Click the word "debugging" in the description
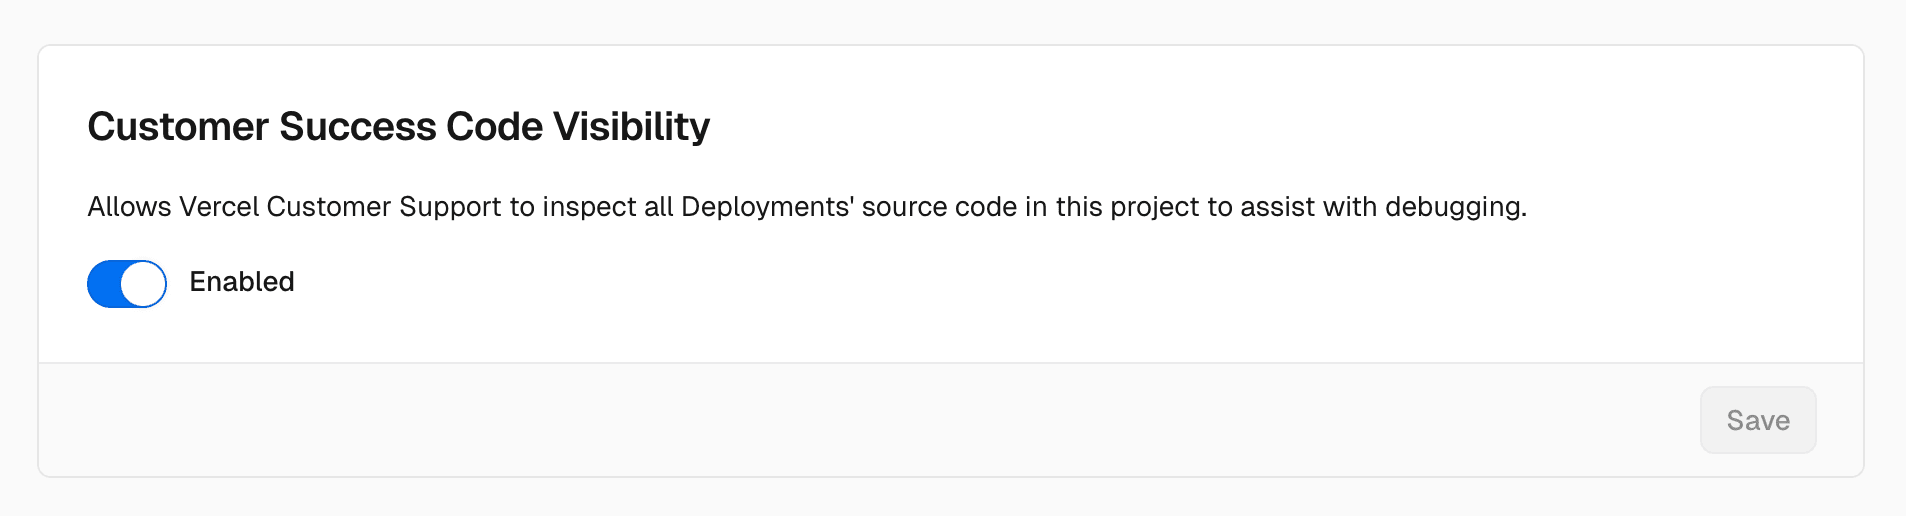 1454,207
